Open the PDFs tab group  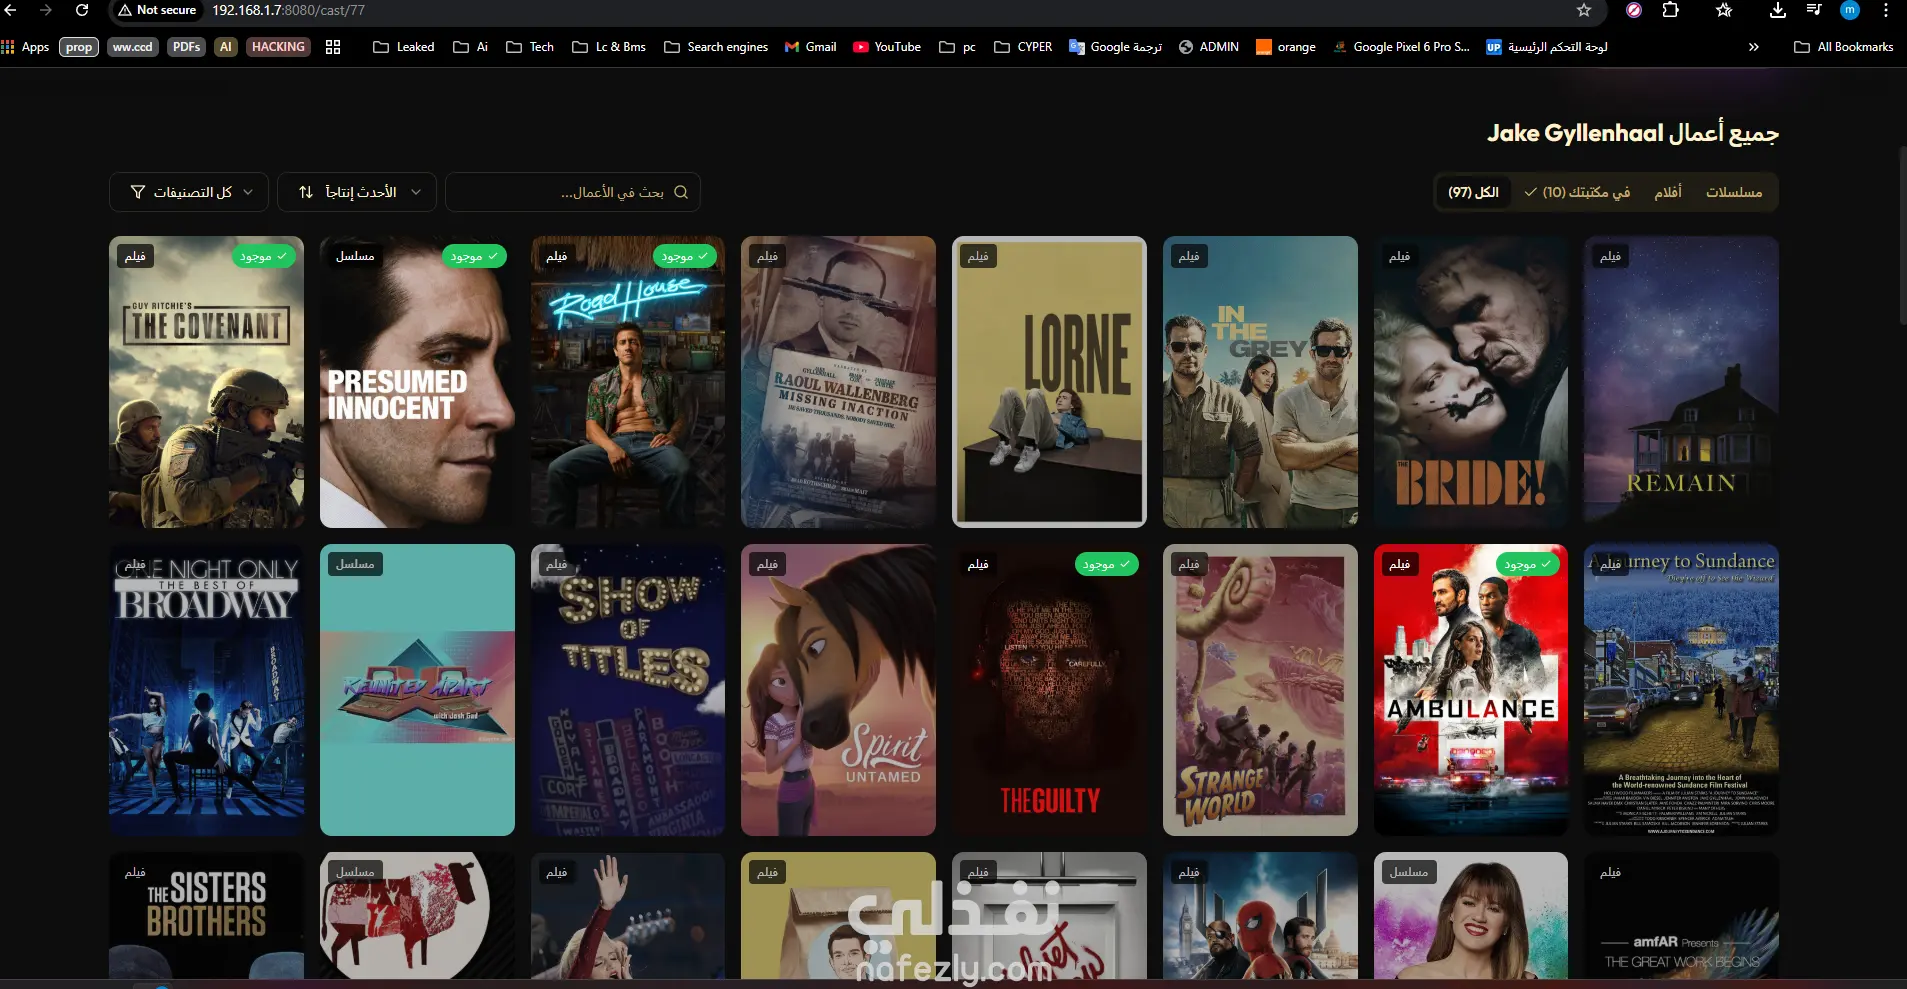coord(186,47)
